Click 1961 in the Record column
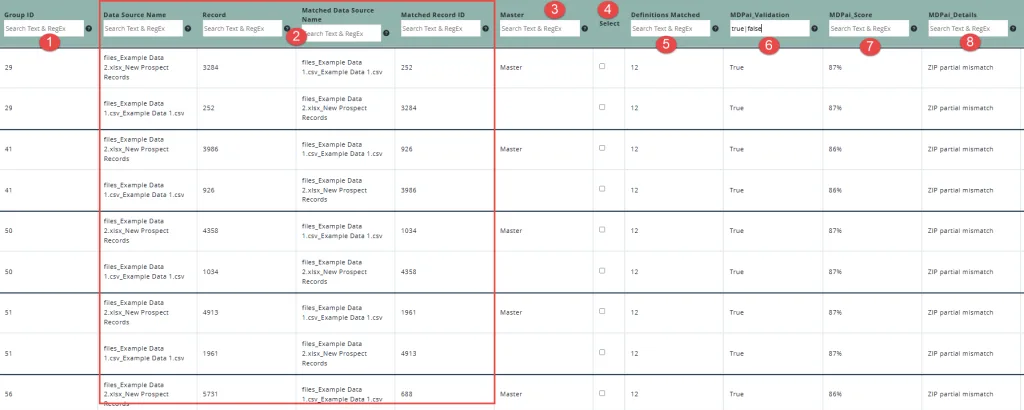1024x410 pixels. tap(210, 353)
